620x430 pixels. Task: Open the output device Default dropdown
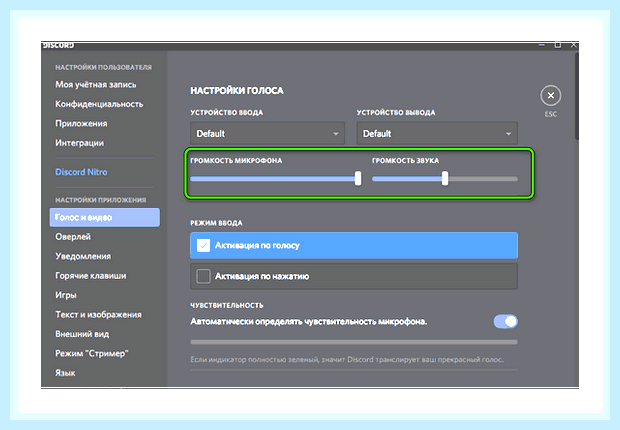[x=437, y=133]
